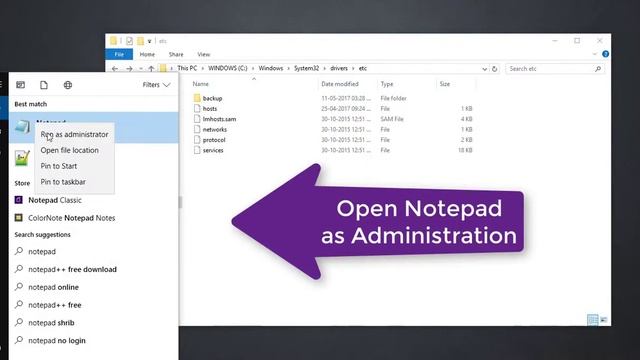The image size is (640, 360).
Task: Select the services file
Action: click(213, 150)
